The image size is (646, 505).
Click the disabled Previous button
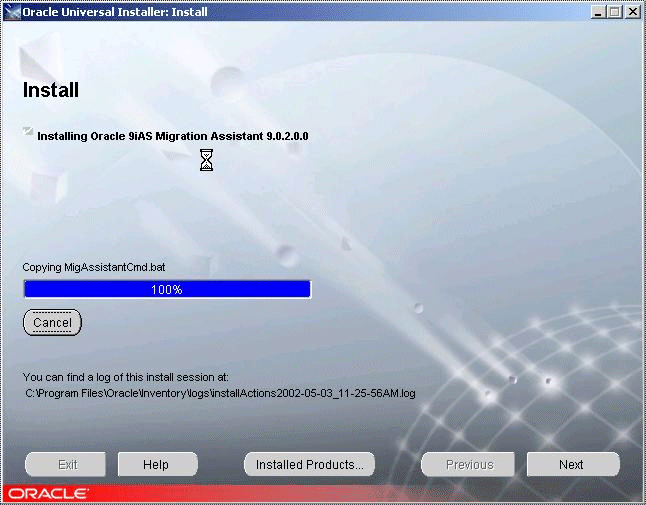(x=468, y=464)
